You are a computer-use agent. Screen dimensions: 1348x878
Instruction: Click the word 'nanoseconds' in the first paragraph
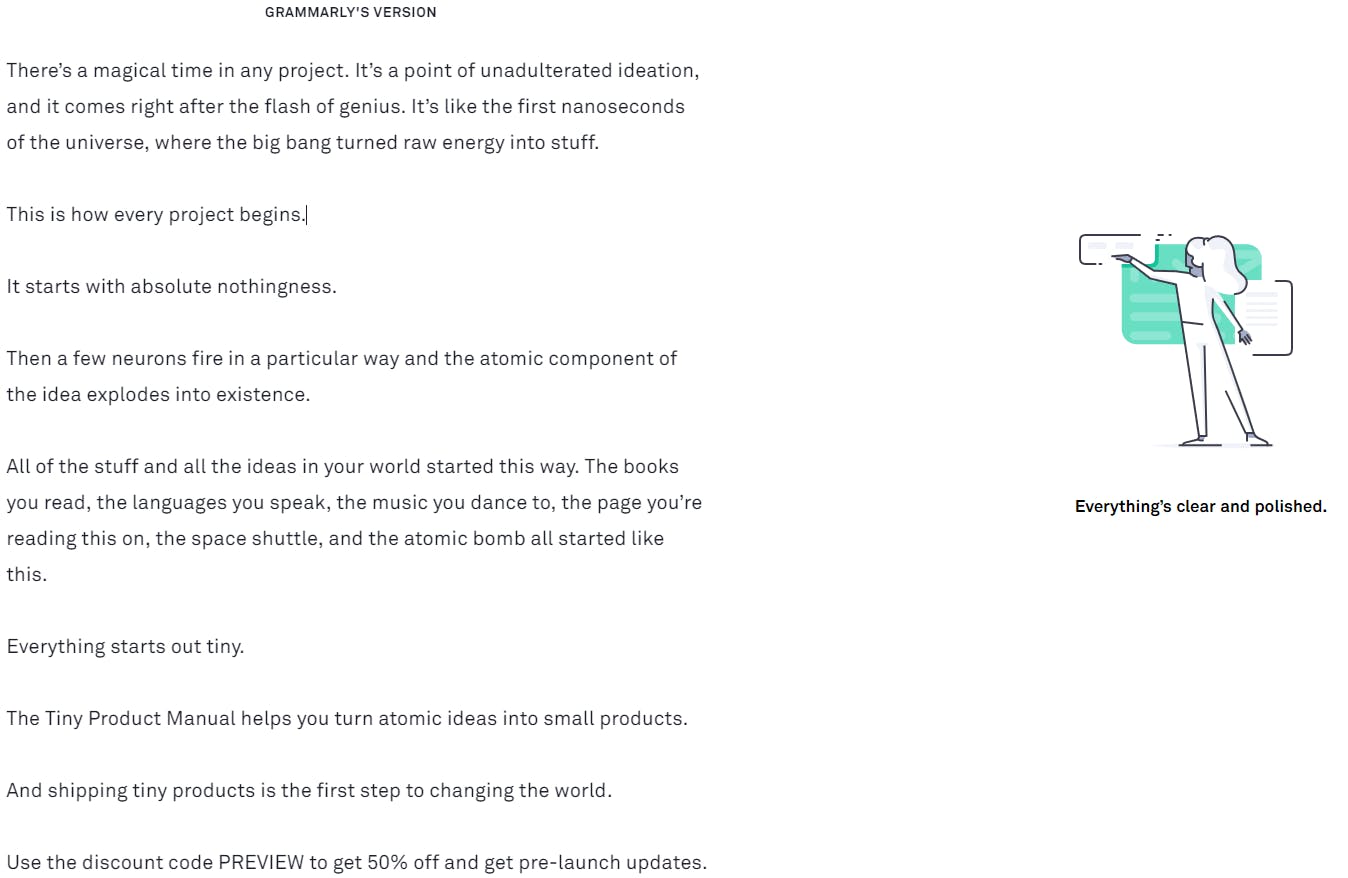[x=623, y=106]
